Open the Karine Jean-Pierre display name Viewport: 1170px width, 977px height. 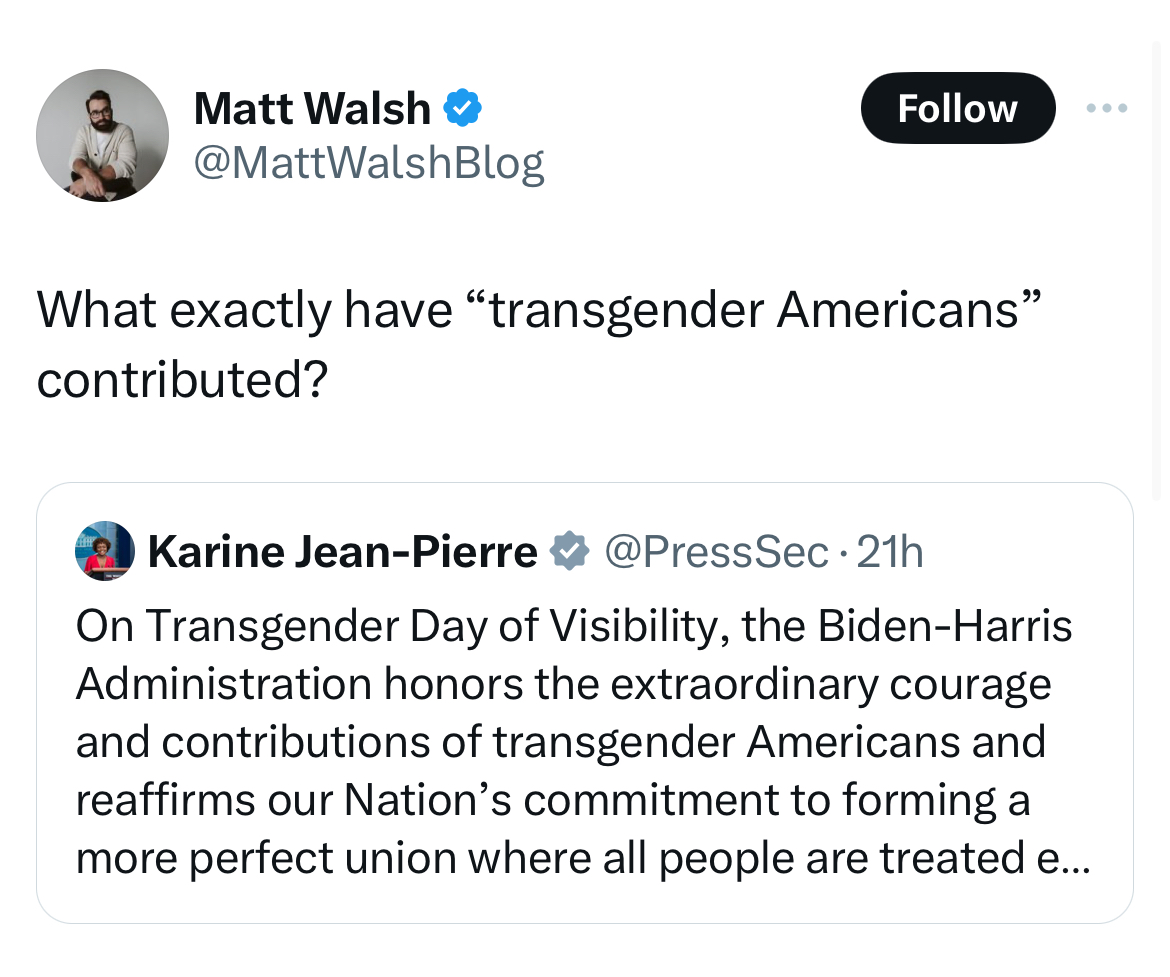pyautogui.click(x=342, y=551)
